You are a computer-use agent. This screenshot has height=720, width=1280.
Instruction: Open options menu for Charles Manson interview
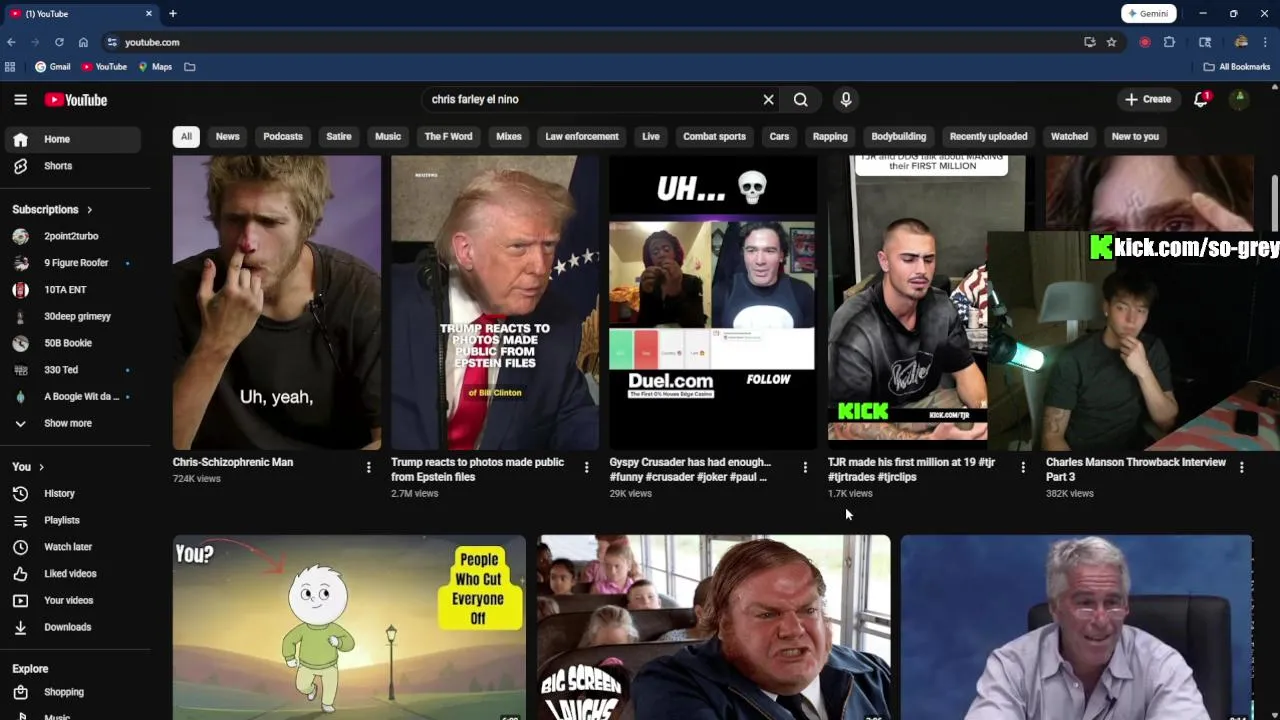[x=1241, y=467]
